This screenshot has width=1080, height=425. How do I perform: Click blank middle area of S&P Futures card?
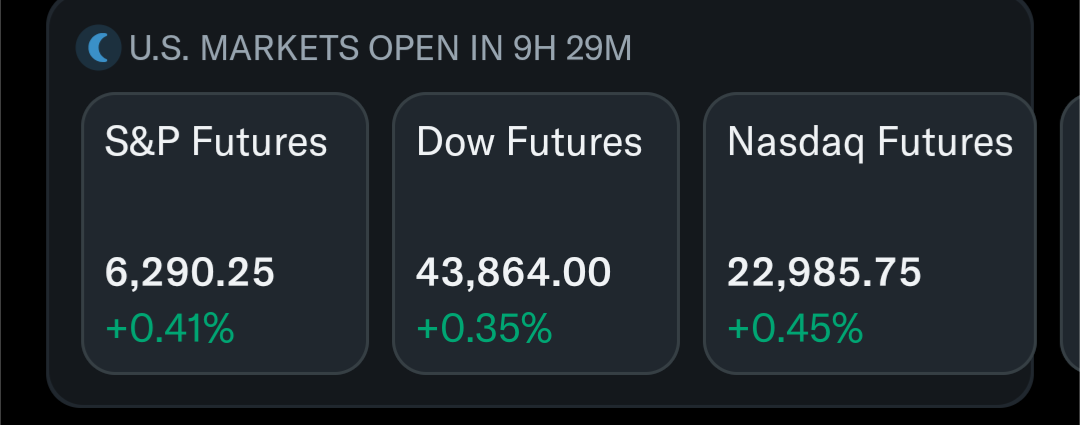click(x=225, y=208)
